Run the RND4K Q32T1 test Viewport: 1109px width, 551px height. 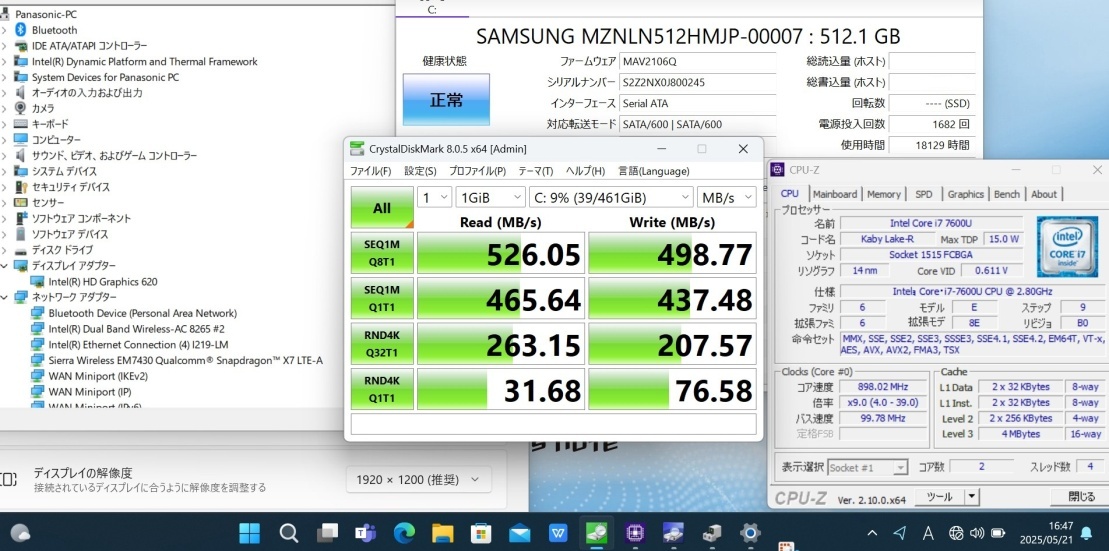[x=382, y=343]
